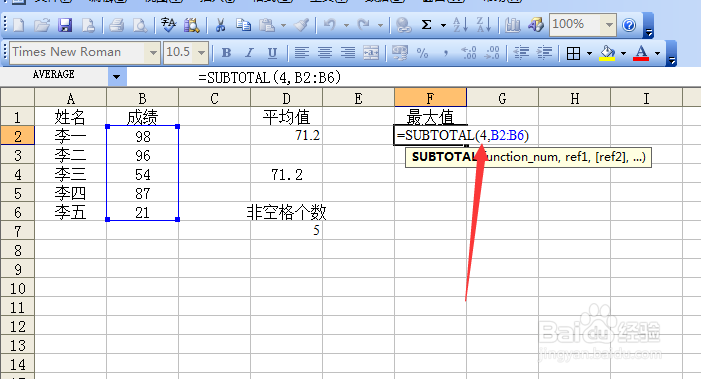The image size is (701, 379).
Task: Open the font color dropdown arrow
Action: [x=657, y=54]
